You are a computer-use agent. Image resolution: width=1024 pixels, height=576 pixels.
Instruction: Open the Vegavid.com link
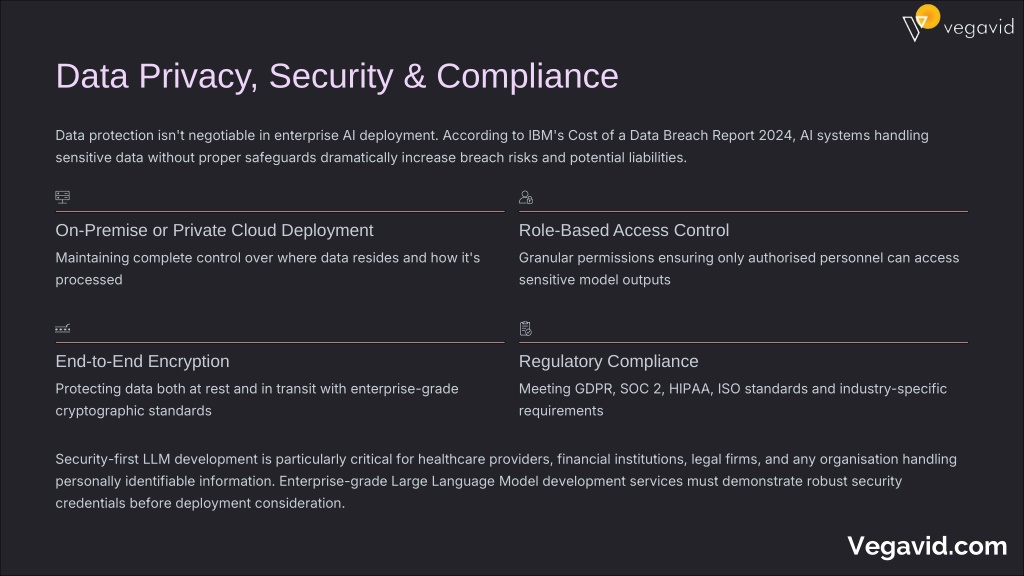click(x=927, y=545)
